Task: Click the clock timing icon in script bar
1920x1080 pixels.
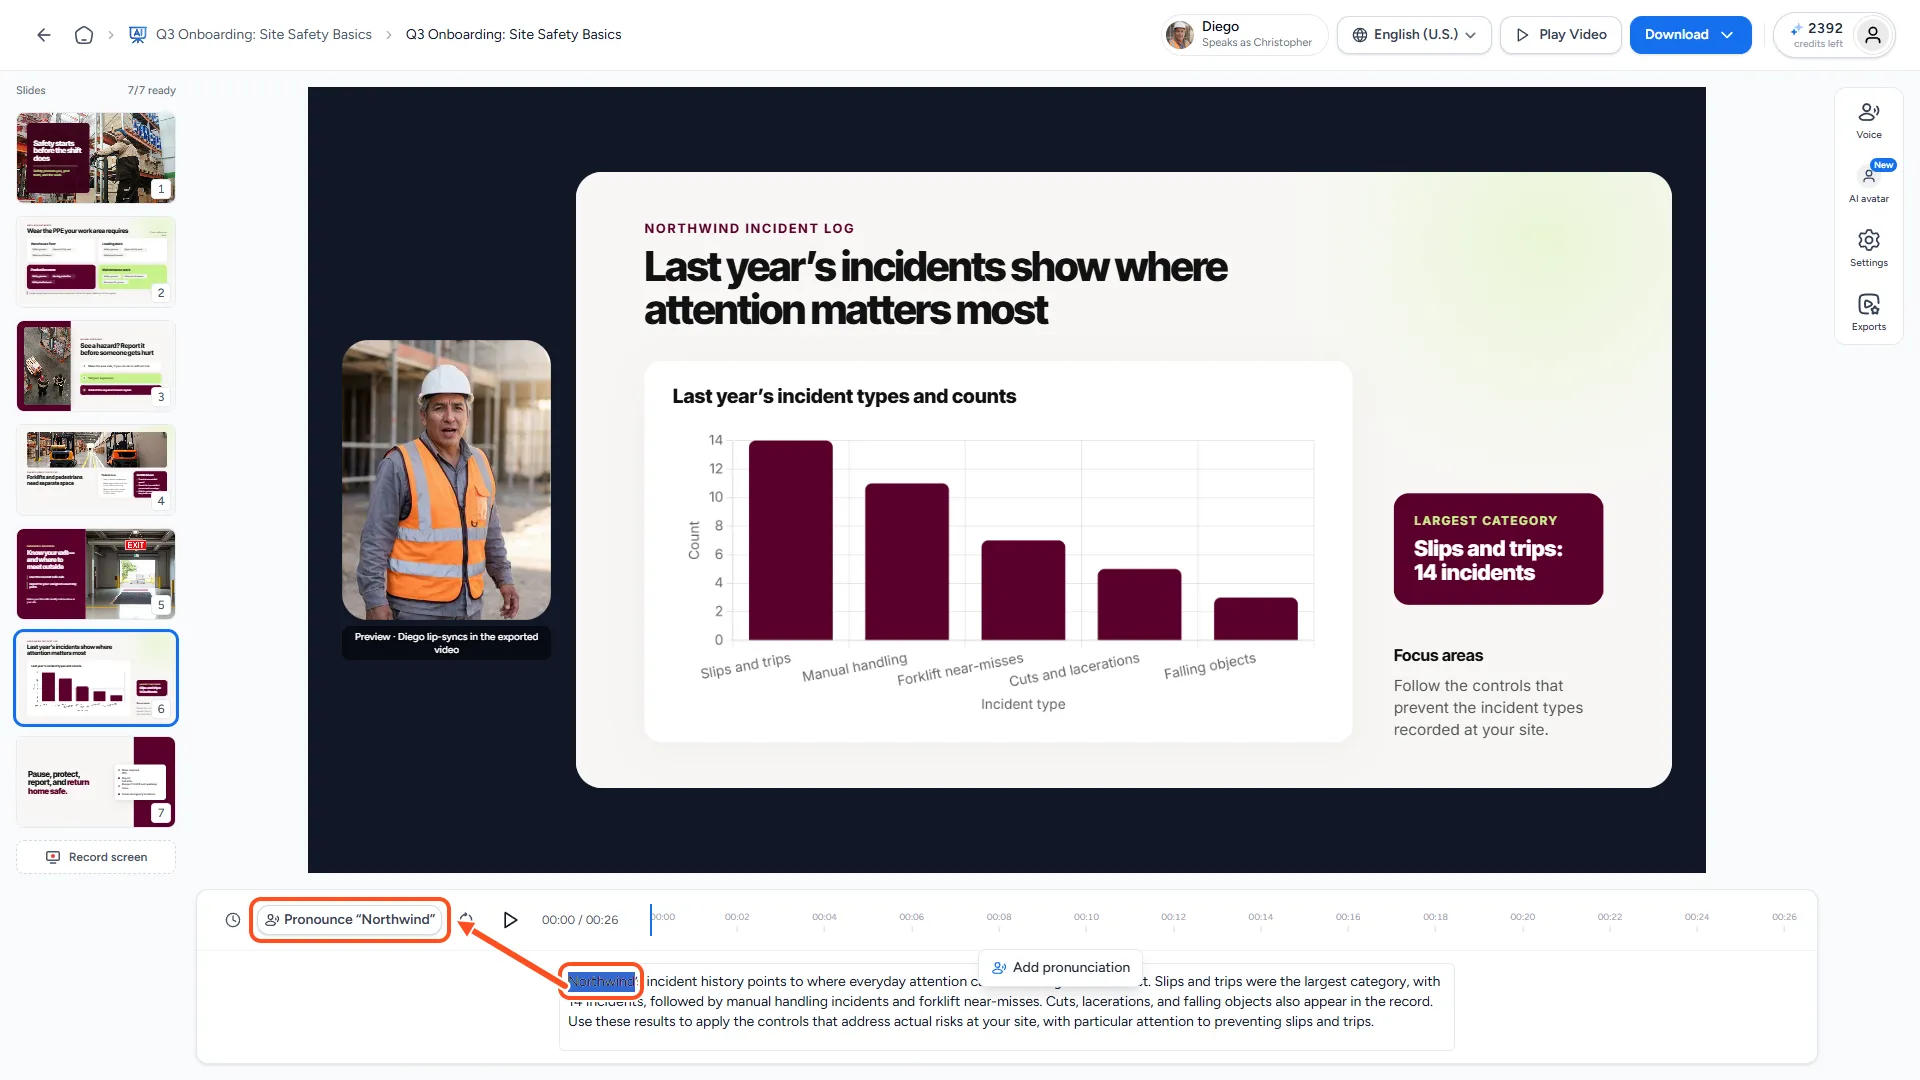Action: (x=233, y=920)
